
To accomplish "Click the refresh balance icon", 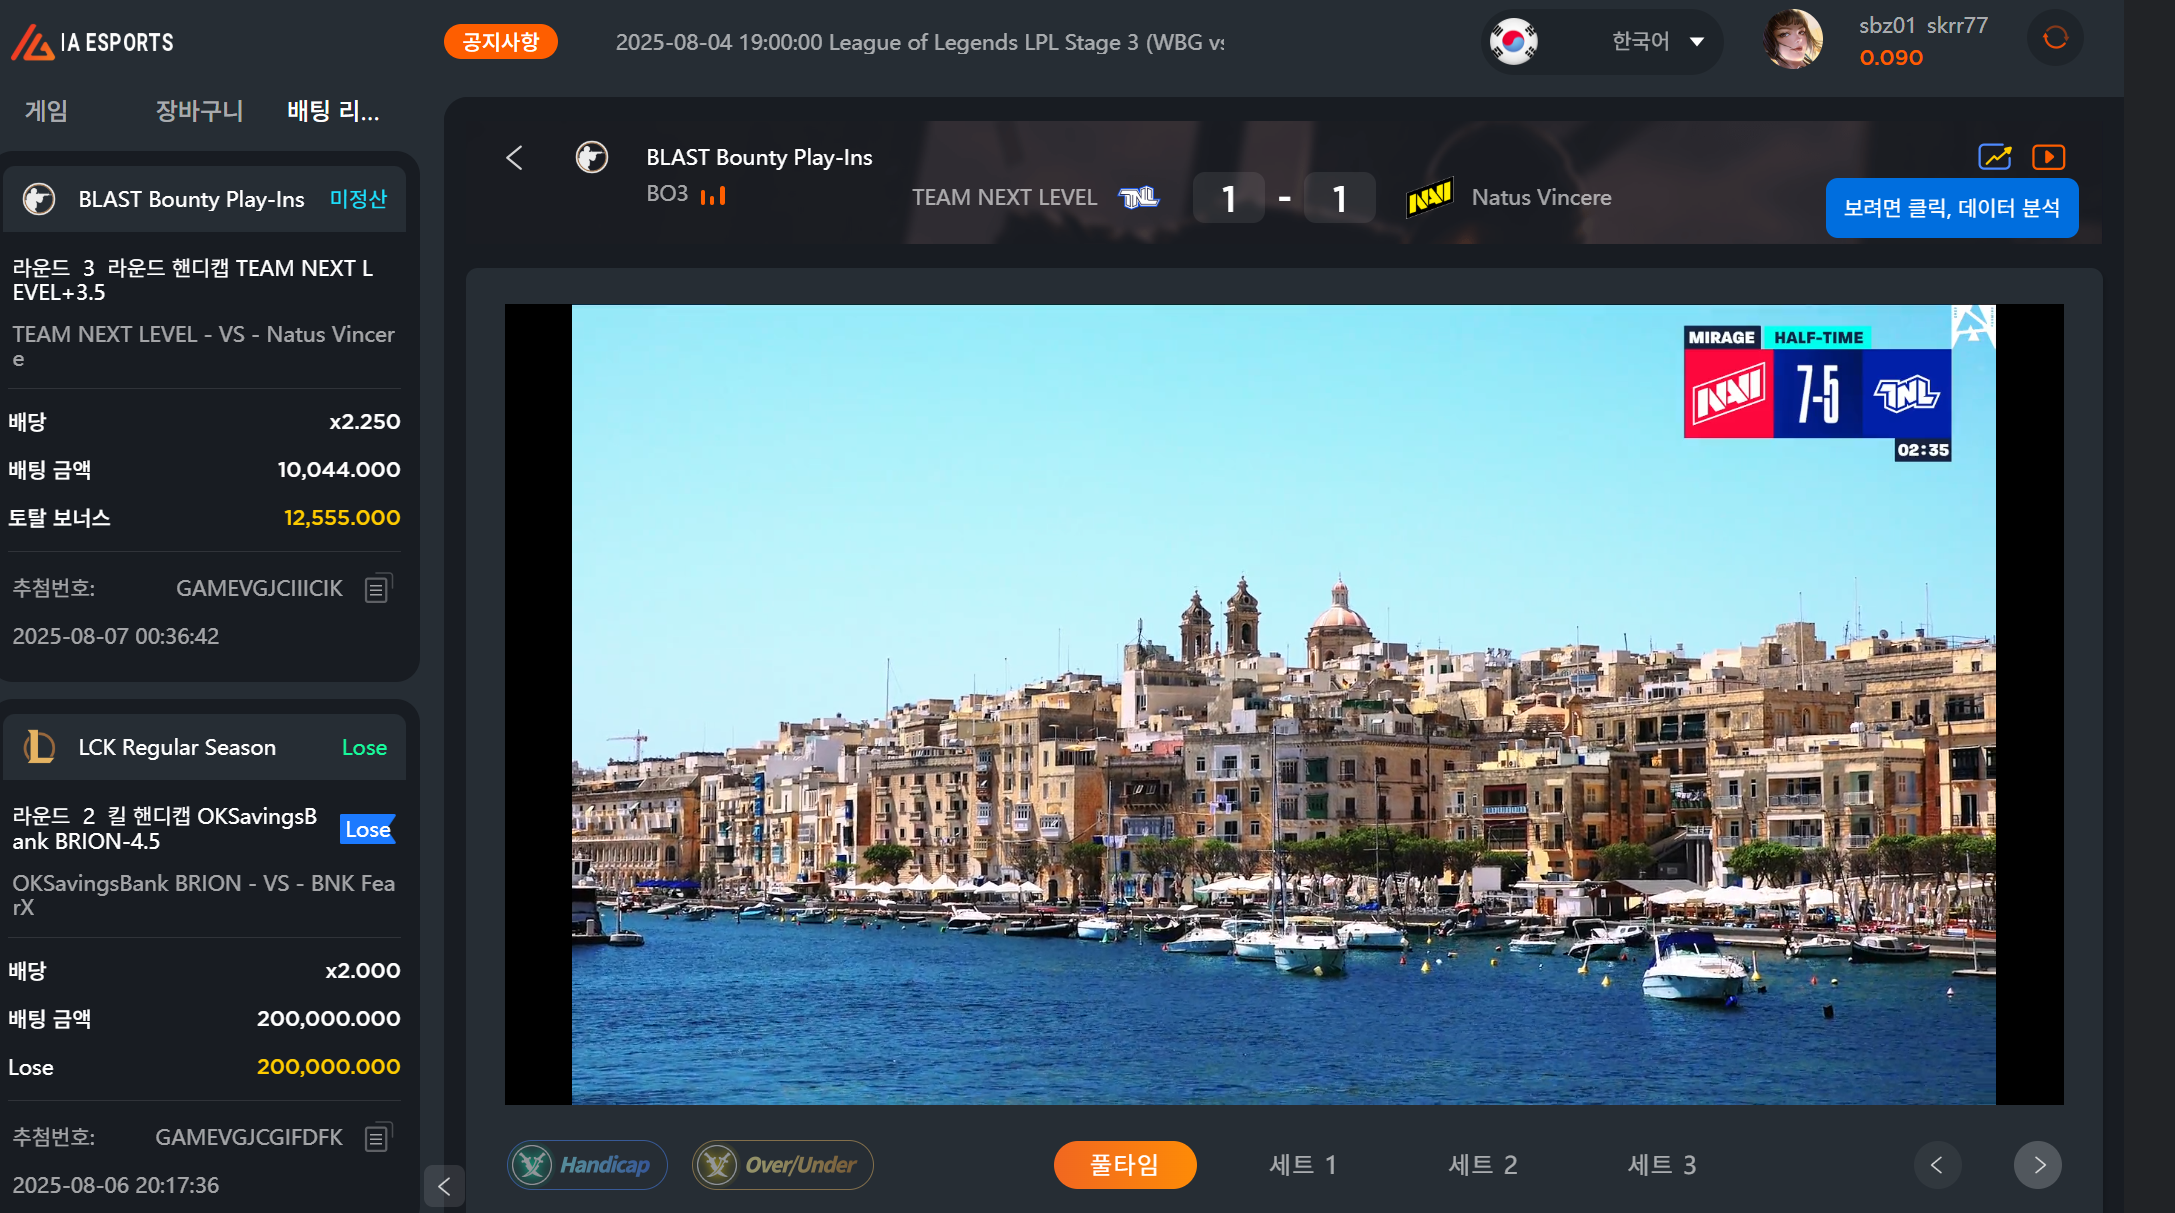I will tap(2055, 38).
